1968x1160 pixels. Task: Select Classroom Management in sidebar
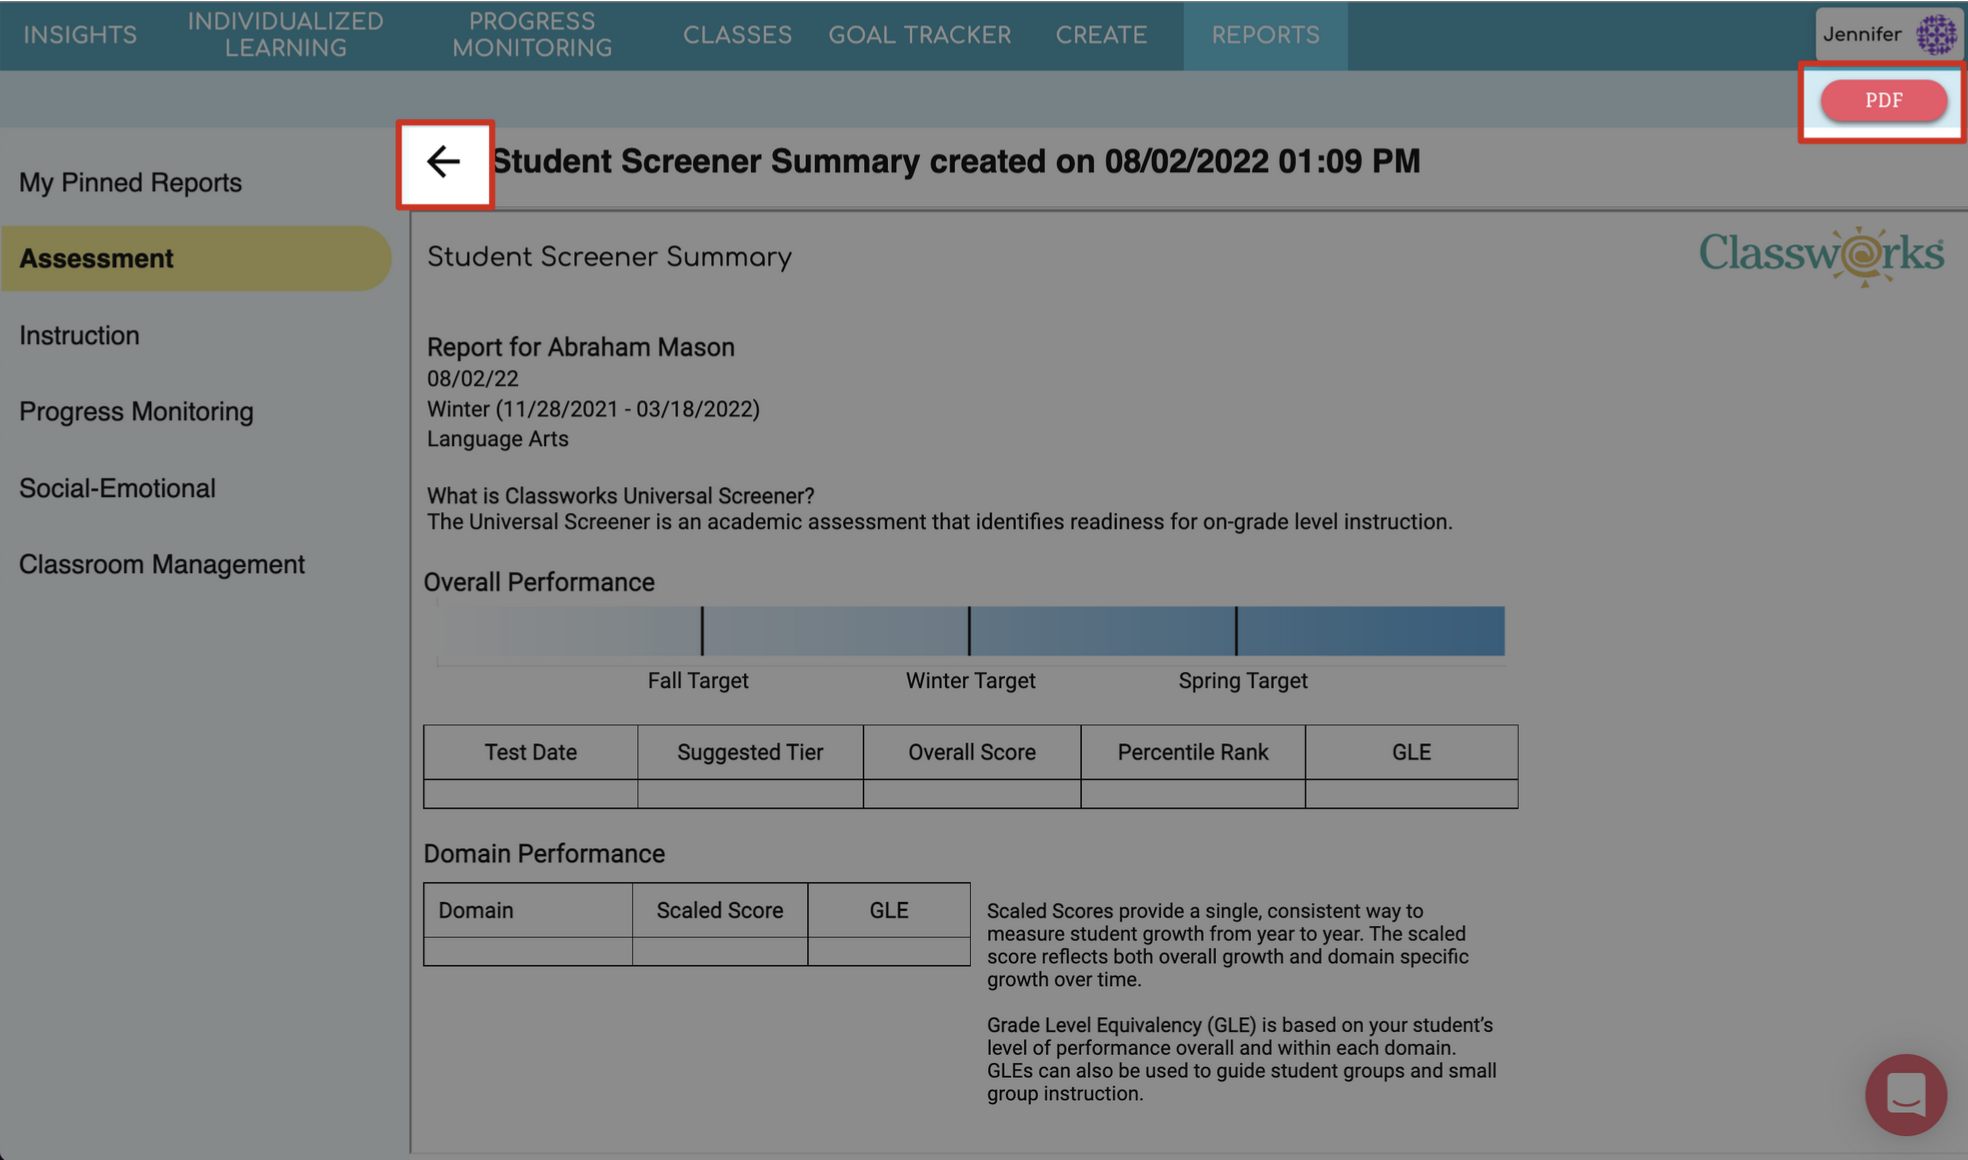coord(161,564)
